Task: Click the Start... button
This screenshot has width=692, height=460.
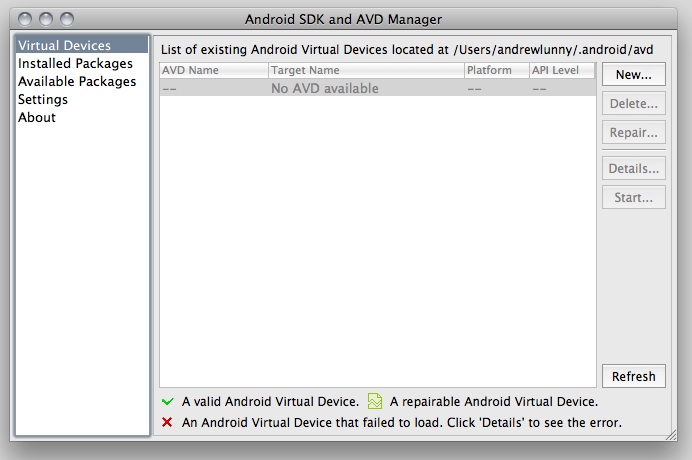Action: point(634,197)
